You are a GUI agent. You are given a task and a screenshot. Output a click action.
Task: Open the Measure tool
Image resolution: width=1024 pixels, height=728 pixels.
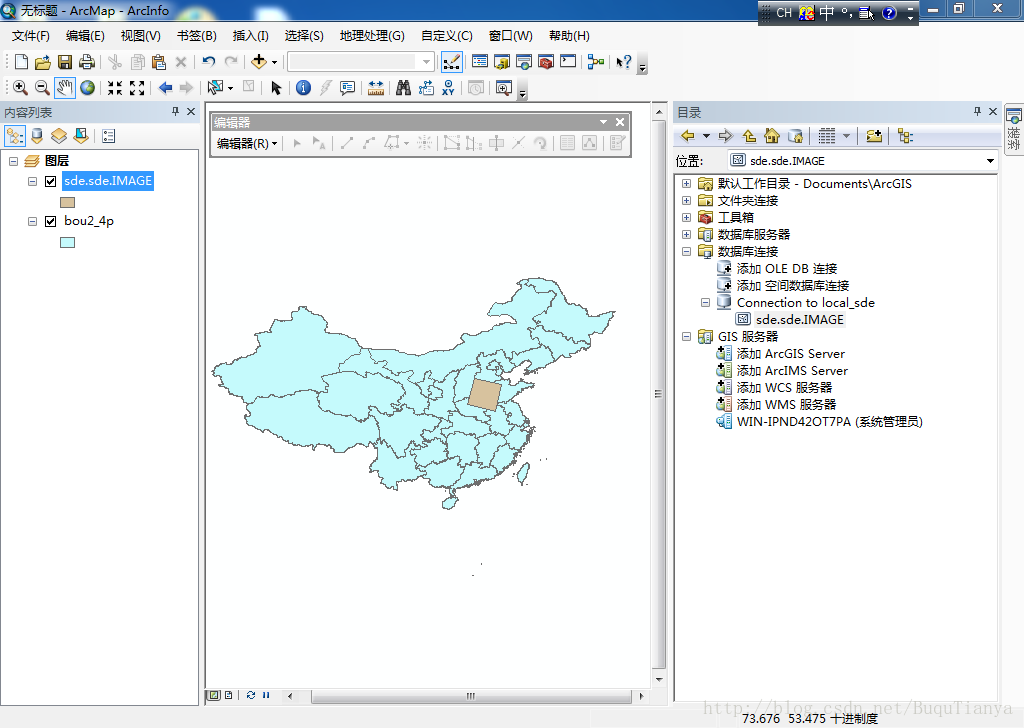coord(376,88)
